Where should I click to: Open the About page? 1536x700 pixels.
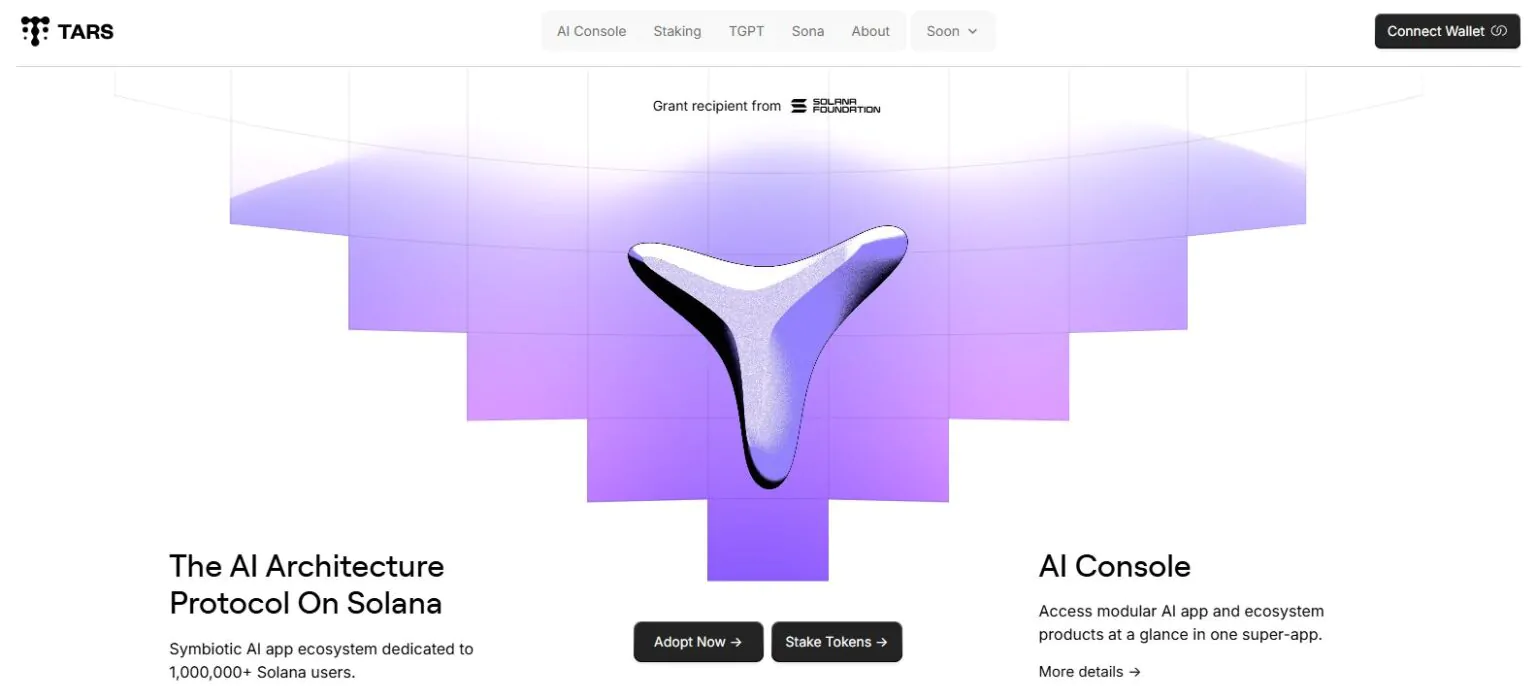click(870, 31)
